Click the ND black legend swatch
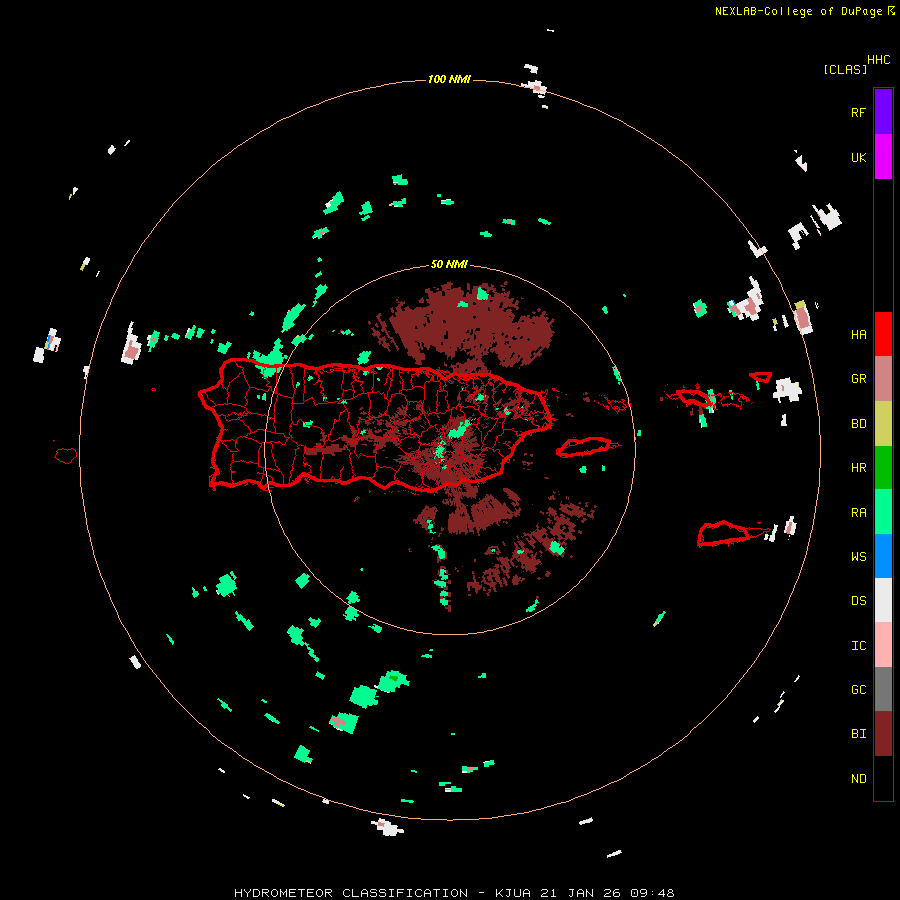The width and height of the screenshot is (900, 900). coord(883,778)
